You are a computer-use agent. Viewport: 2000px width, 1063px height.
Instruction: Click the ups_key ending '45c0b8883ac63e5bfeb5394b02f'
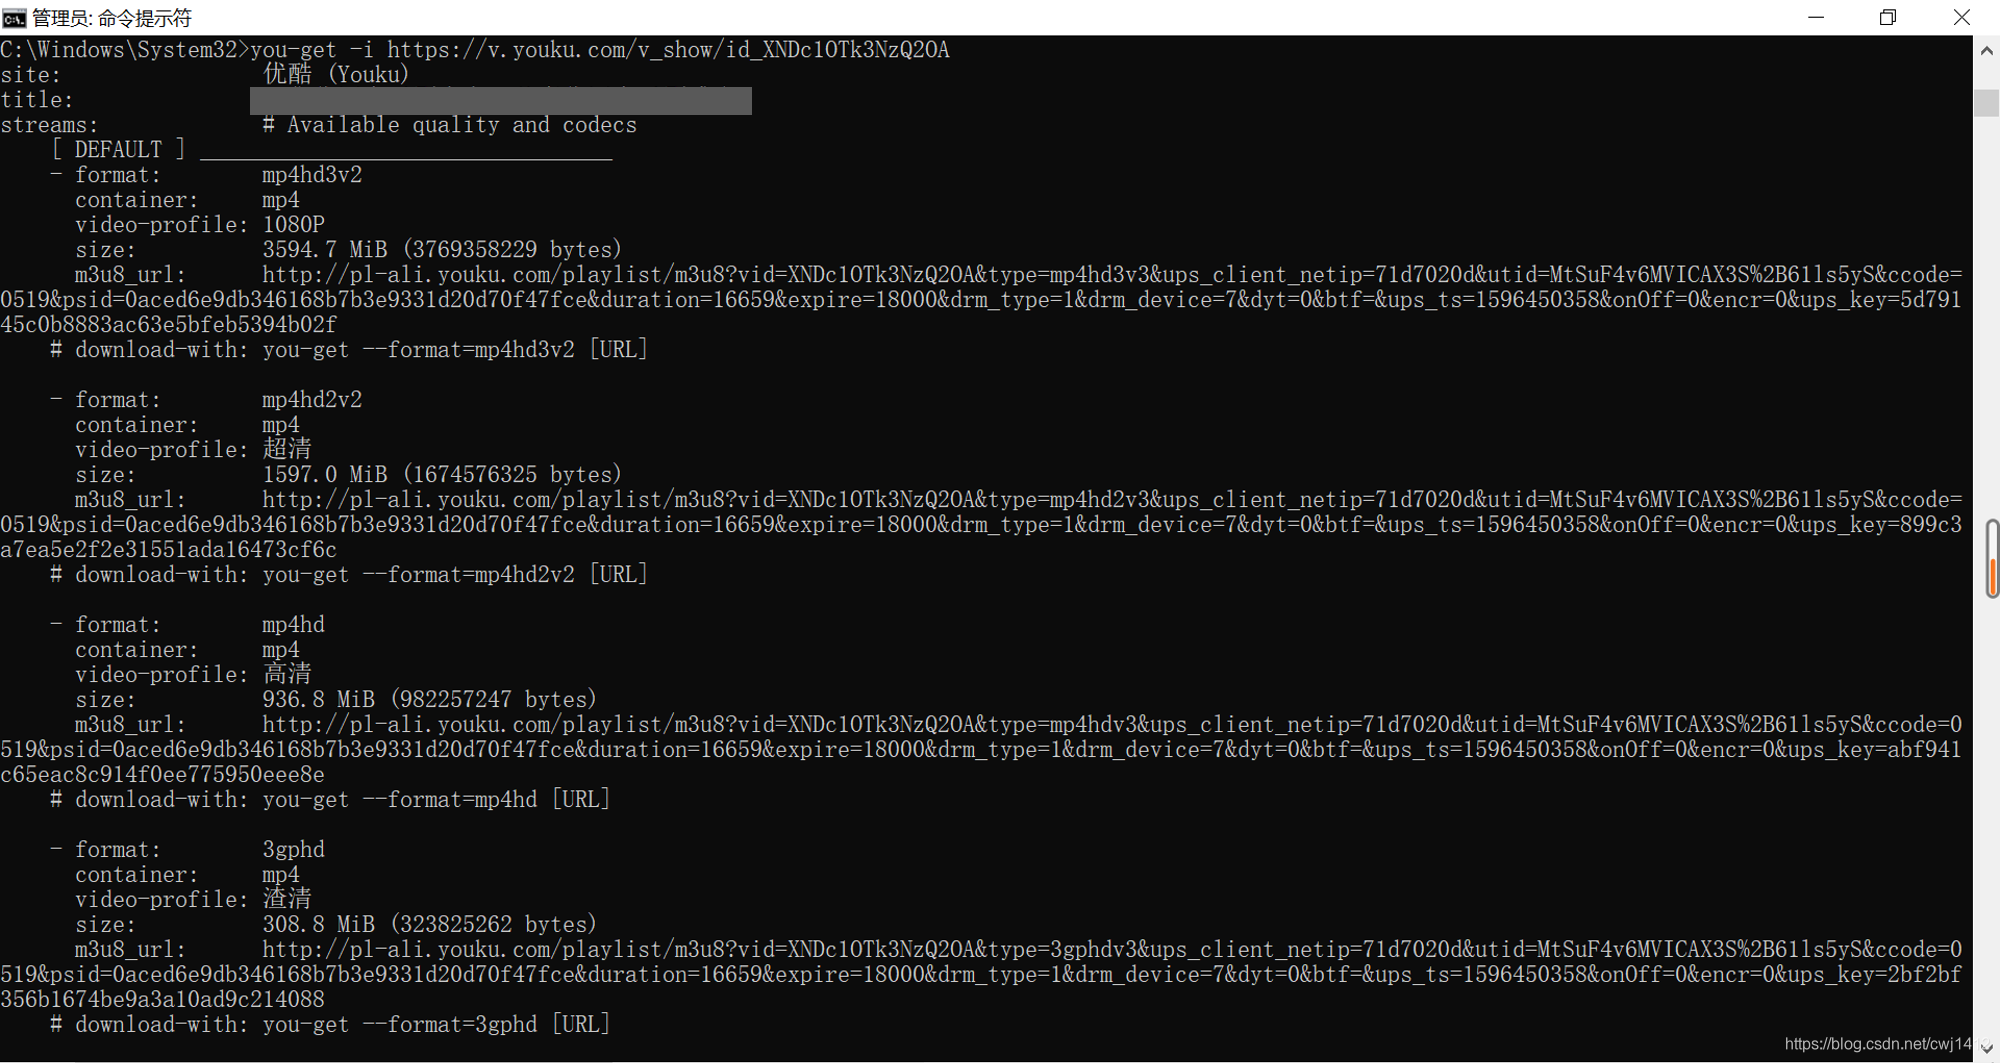pos(168,325)
